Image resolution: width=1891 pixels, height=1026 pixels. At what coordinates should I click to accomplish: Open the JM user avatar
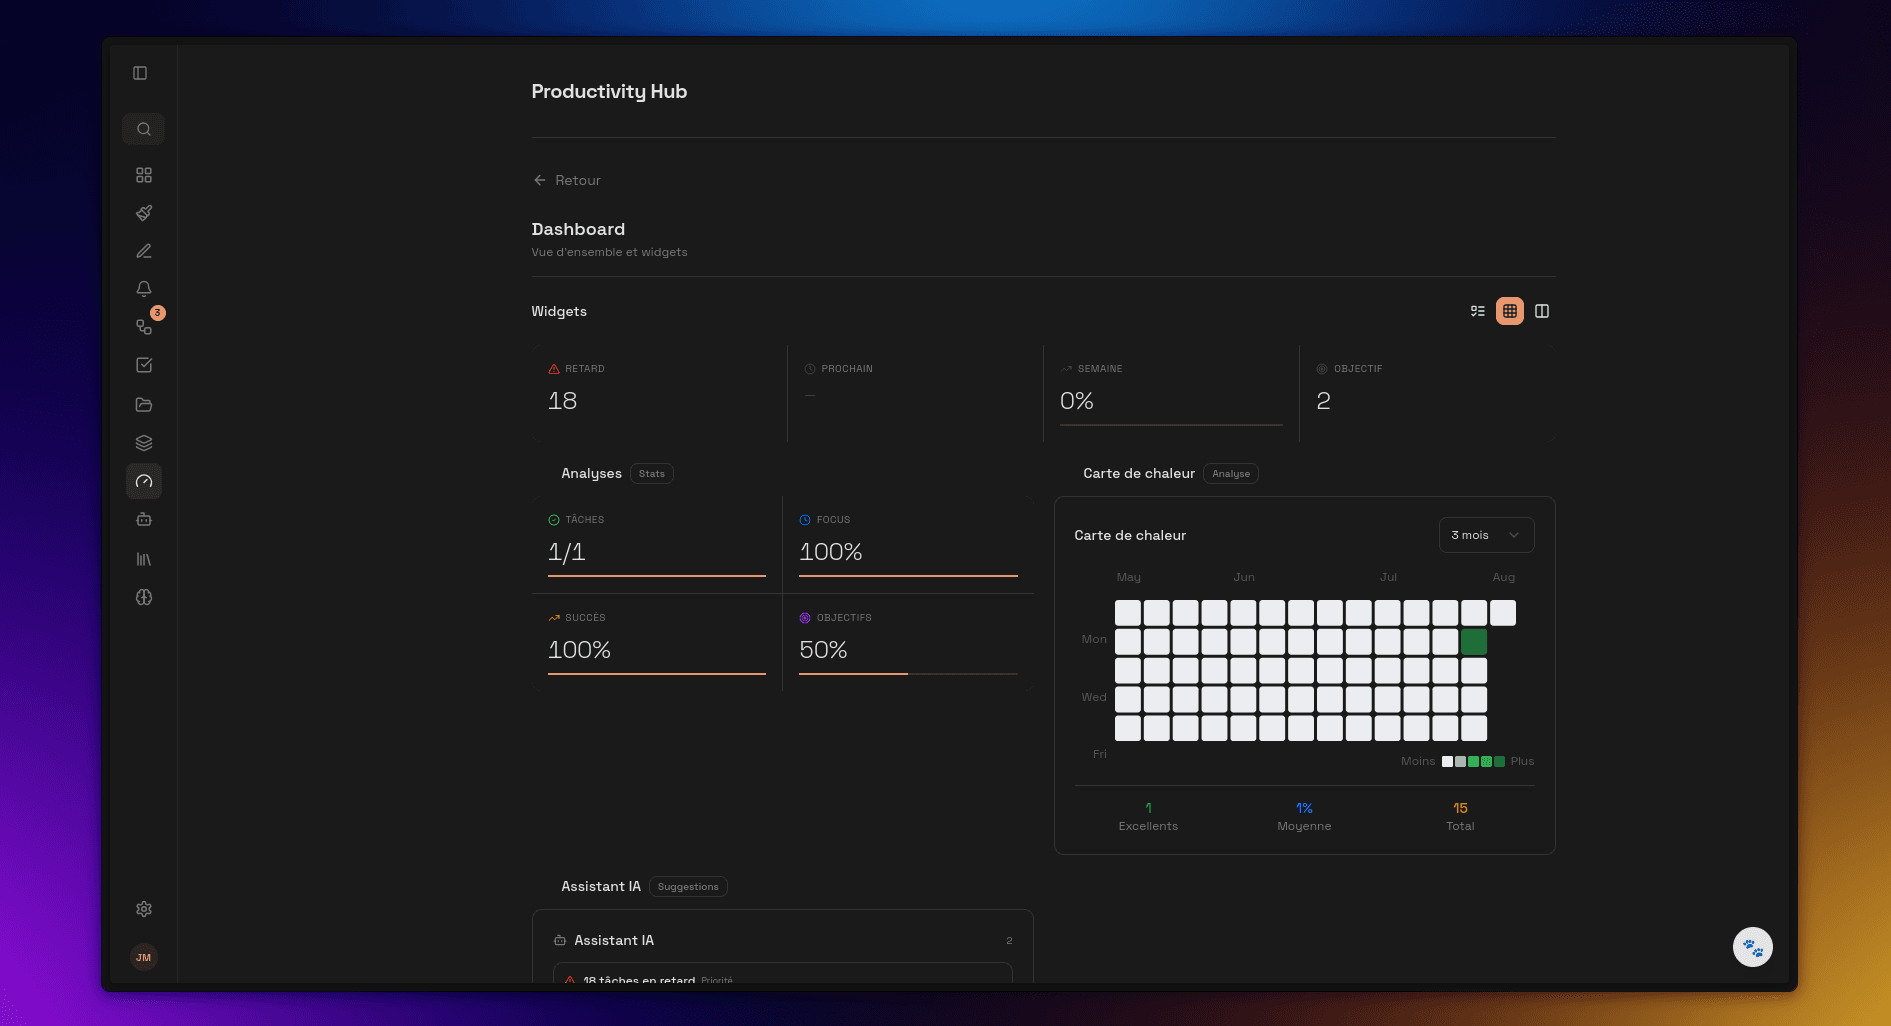144,957
